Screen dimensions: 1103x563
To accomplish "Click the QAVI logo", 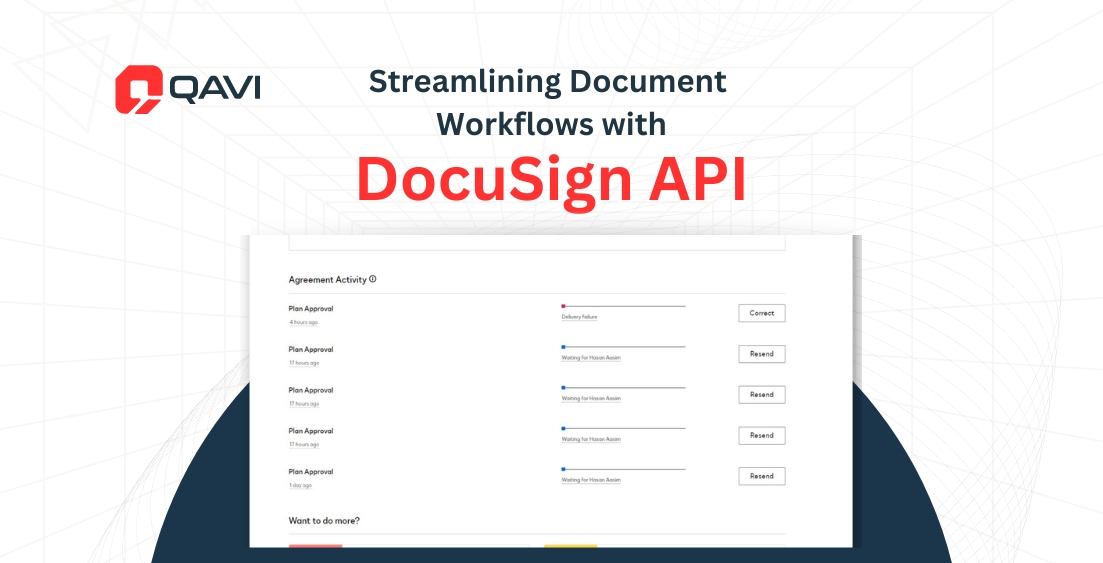I will point(188,89).
